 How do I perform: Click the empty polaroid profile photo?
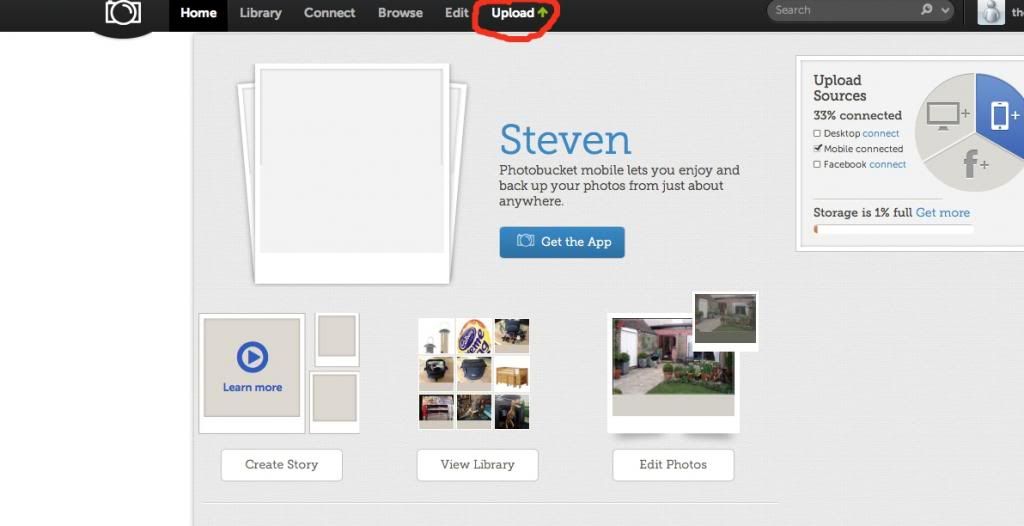click(x=352, y=173)
